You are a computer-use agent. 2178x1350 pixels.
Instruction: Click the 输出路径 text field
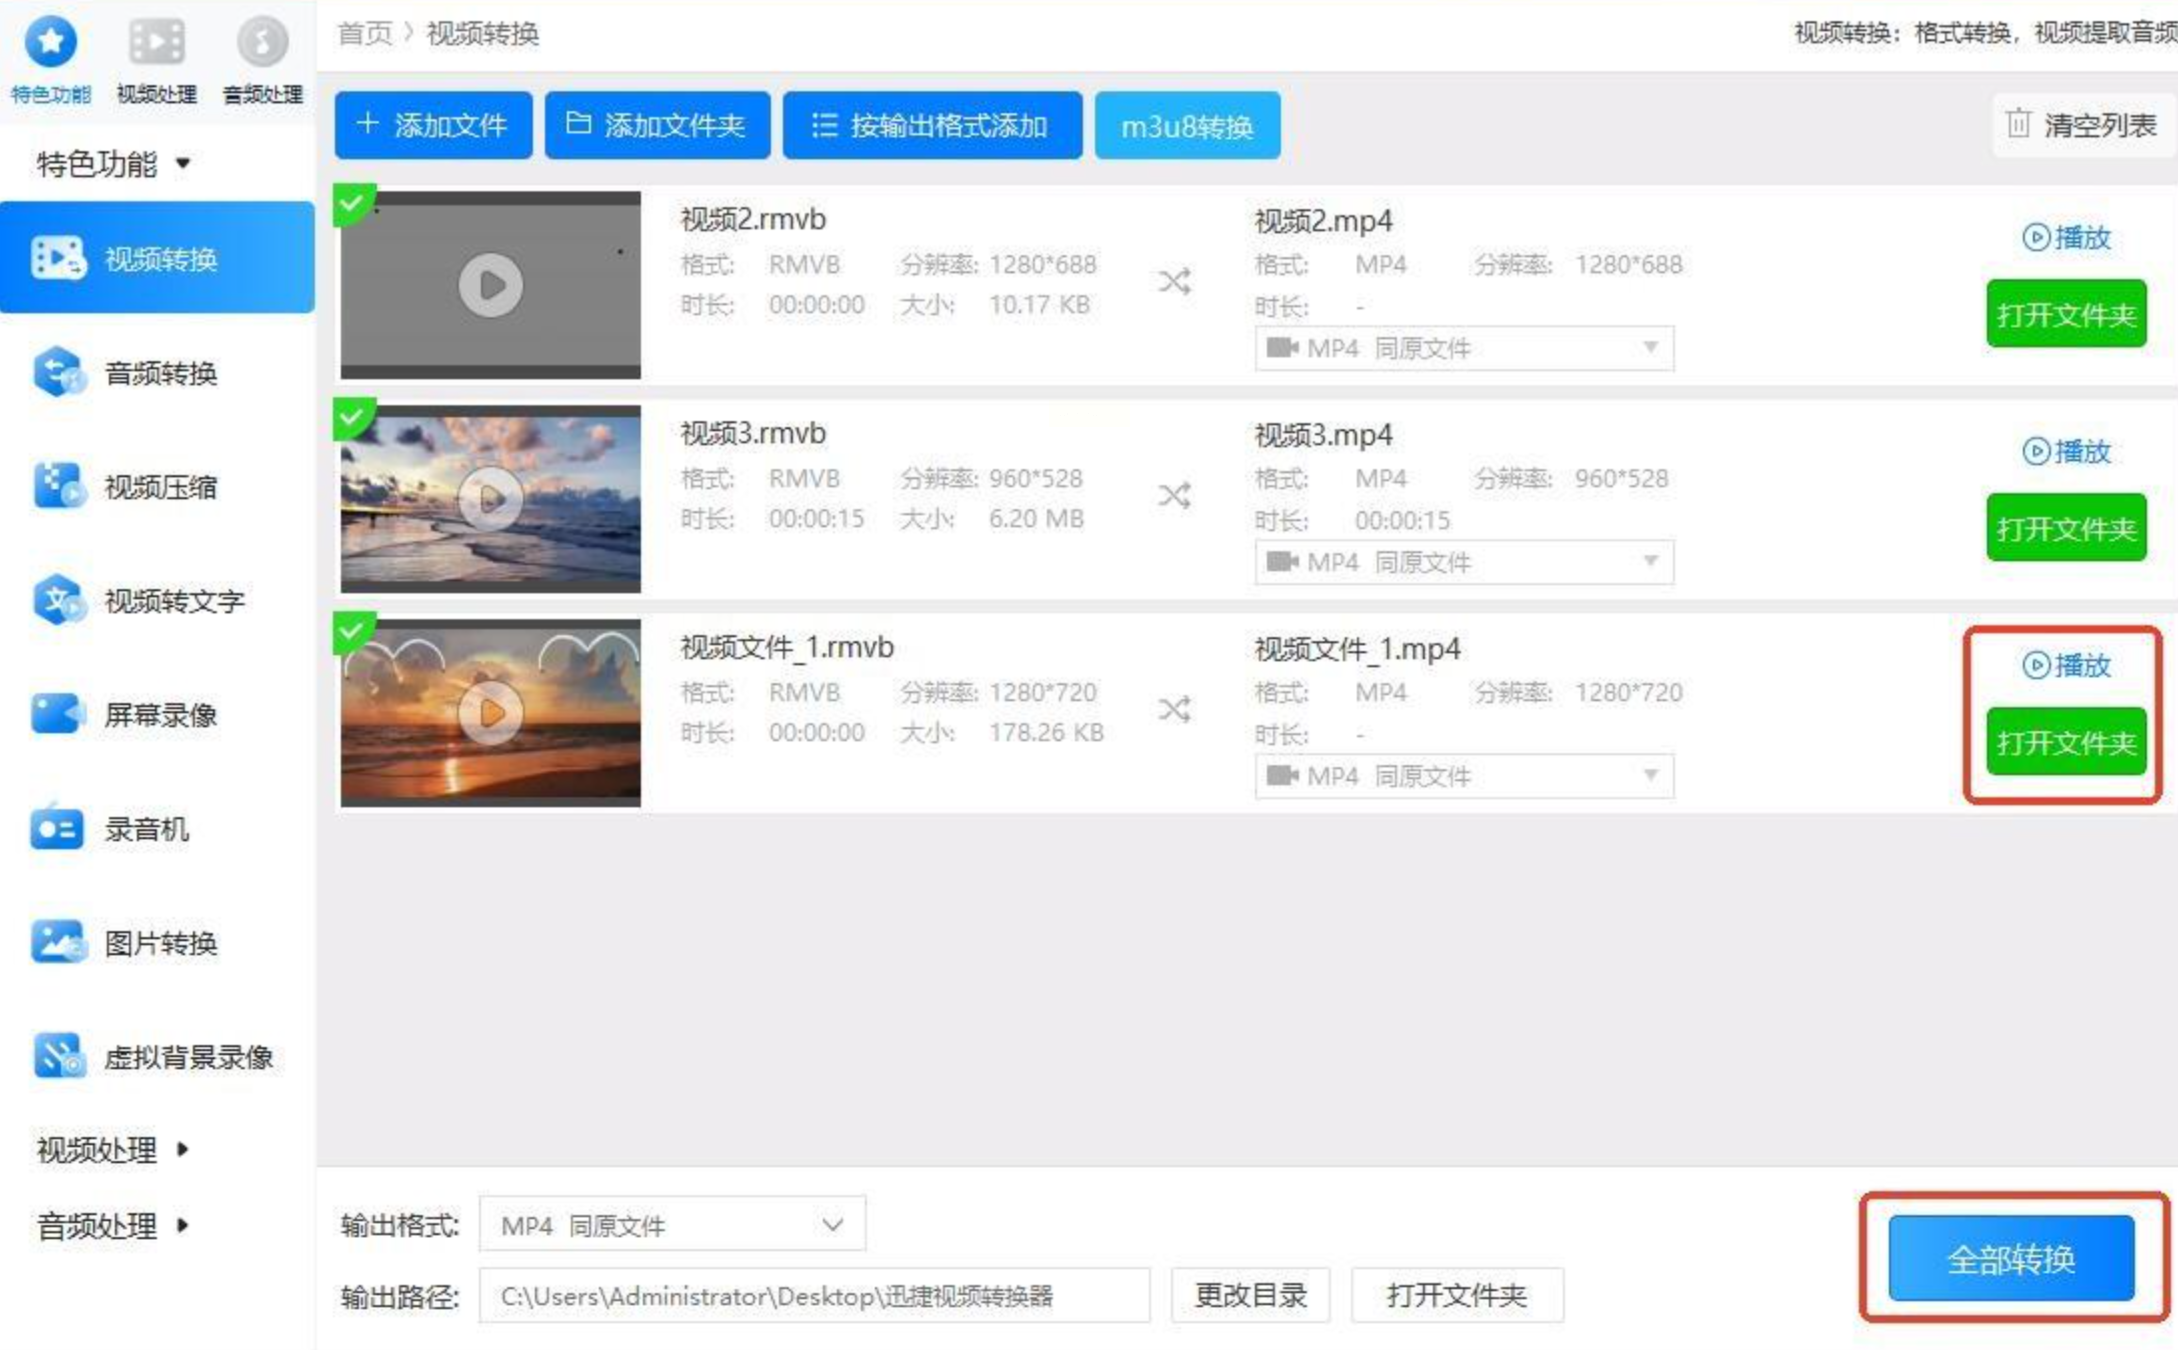coord(813,1296)
